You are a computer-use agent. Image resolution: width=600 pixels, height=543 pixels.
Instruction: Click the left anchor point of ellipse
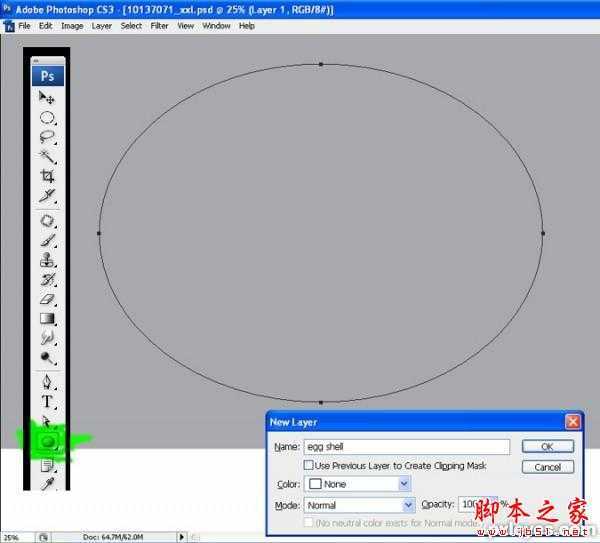99,233
